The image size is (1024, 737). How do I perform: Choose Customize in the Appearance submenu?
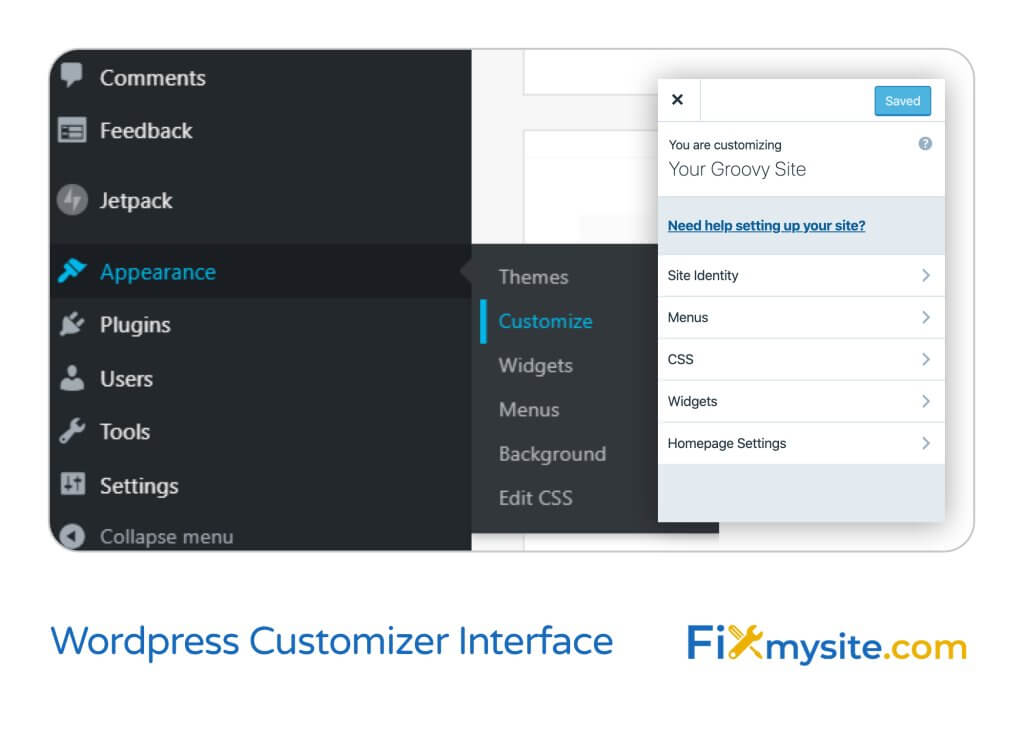(x=545, y=321)
